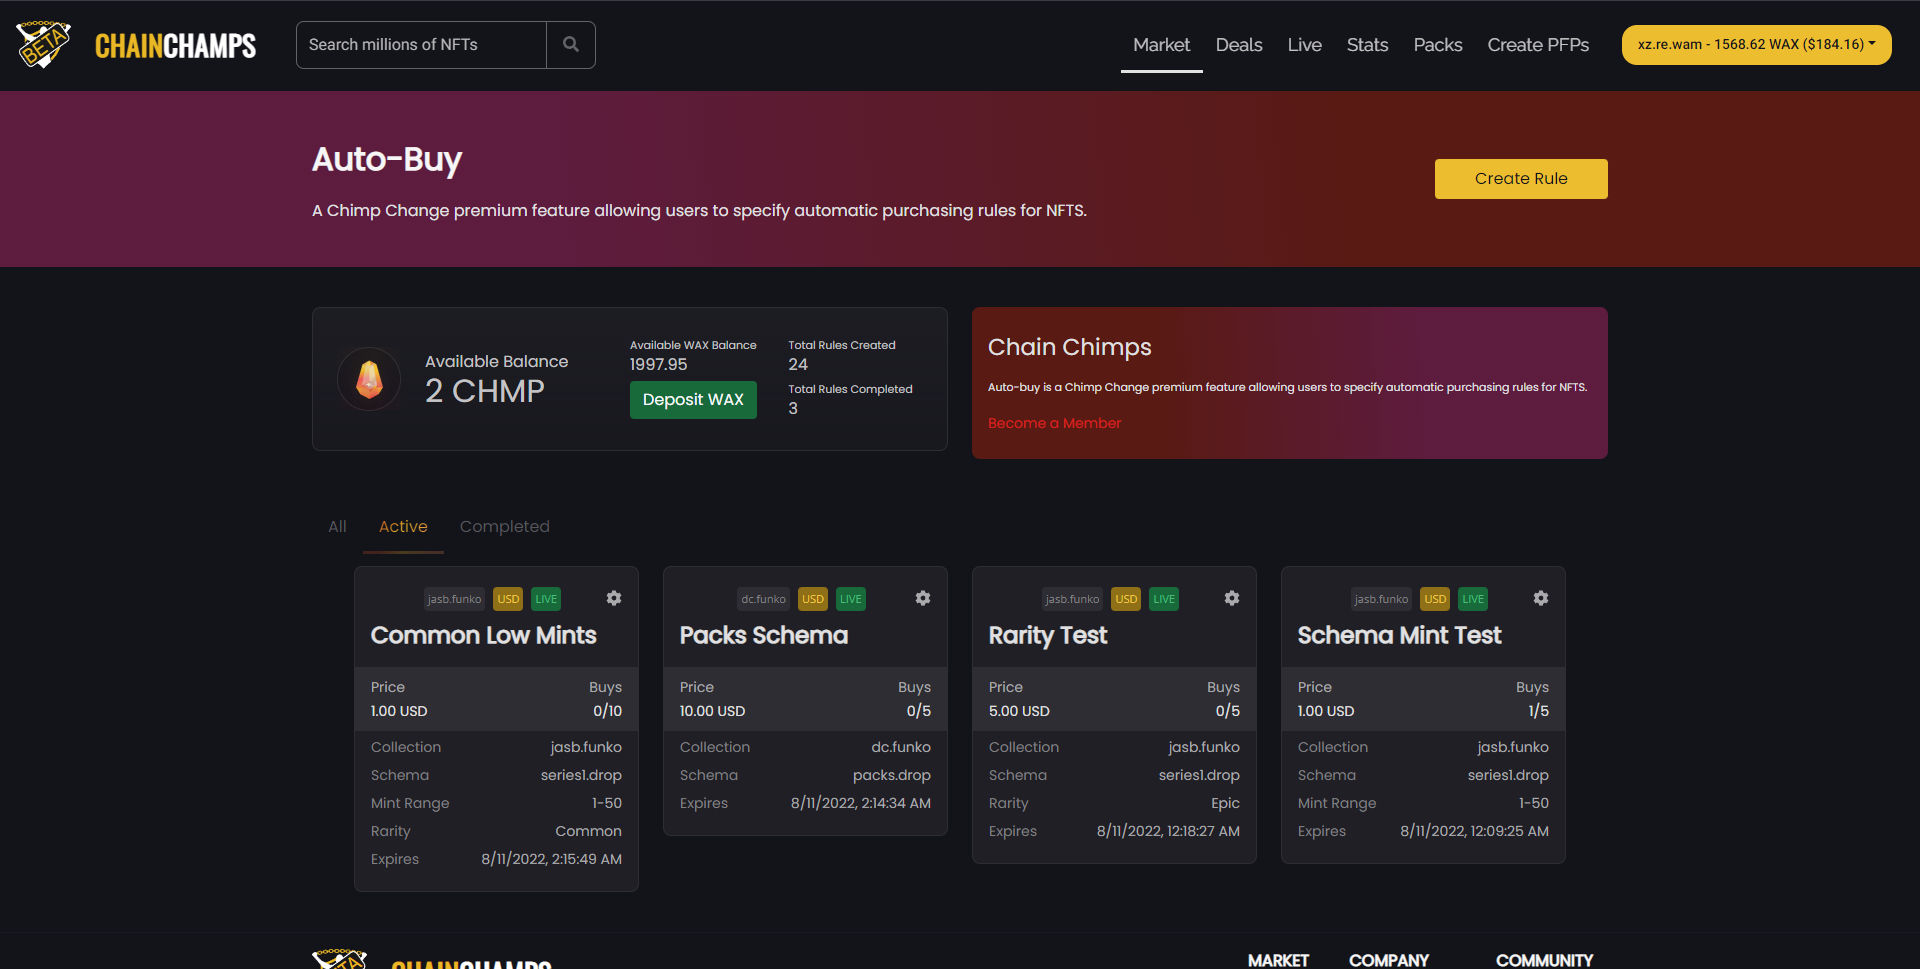This screenshot has height=969, width=1920.
Task: Click the LIVE badge on Common Low Mints
Action: click(x=546, y=599)
